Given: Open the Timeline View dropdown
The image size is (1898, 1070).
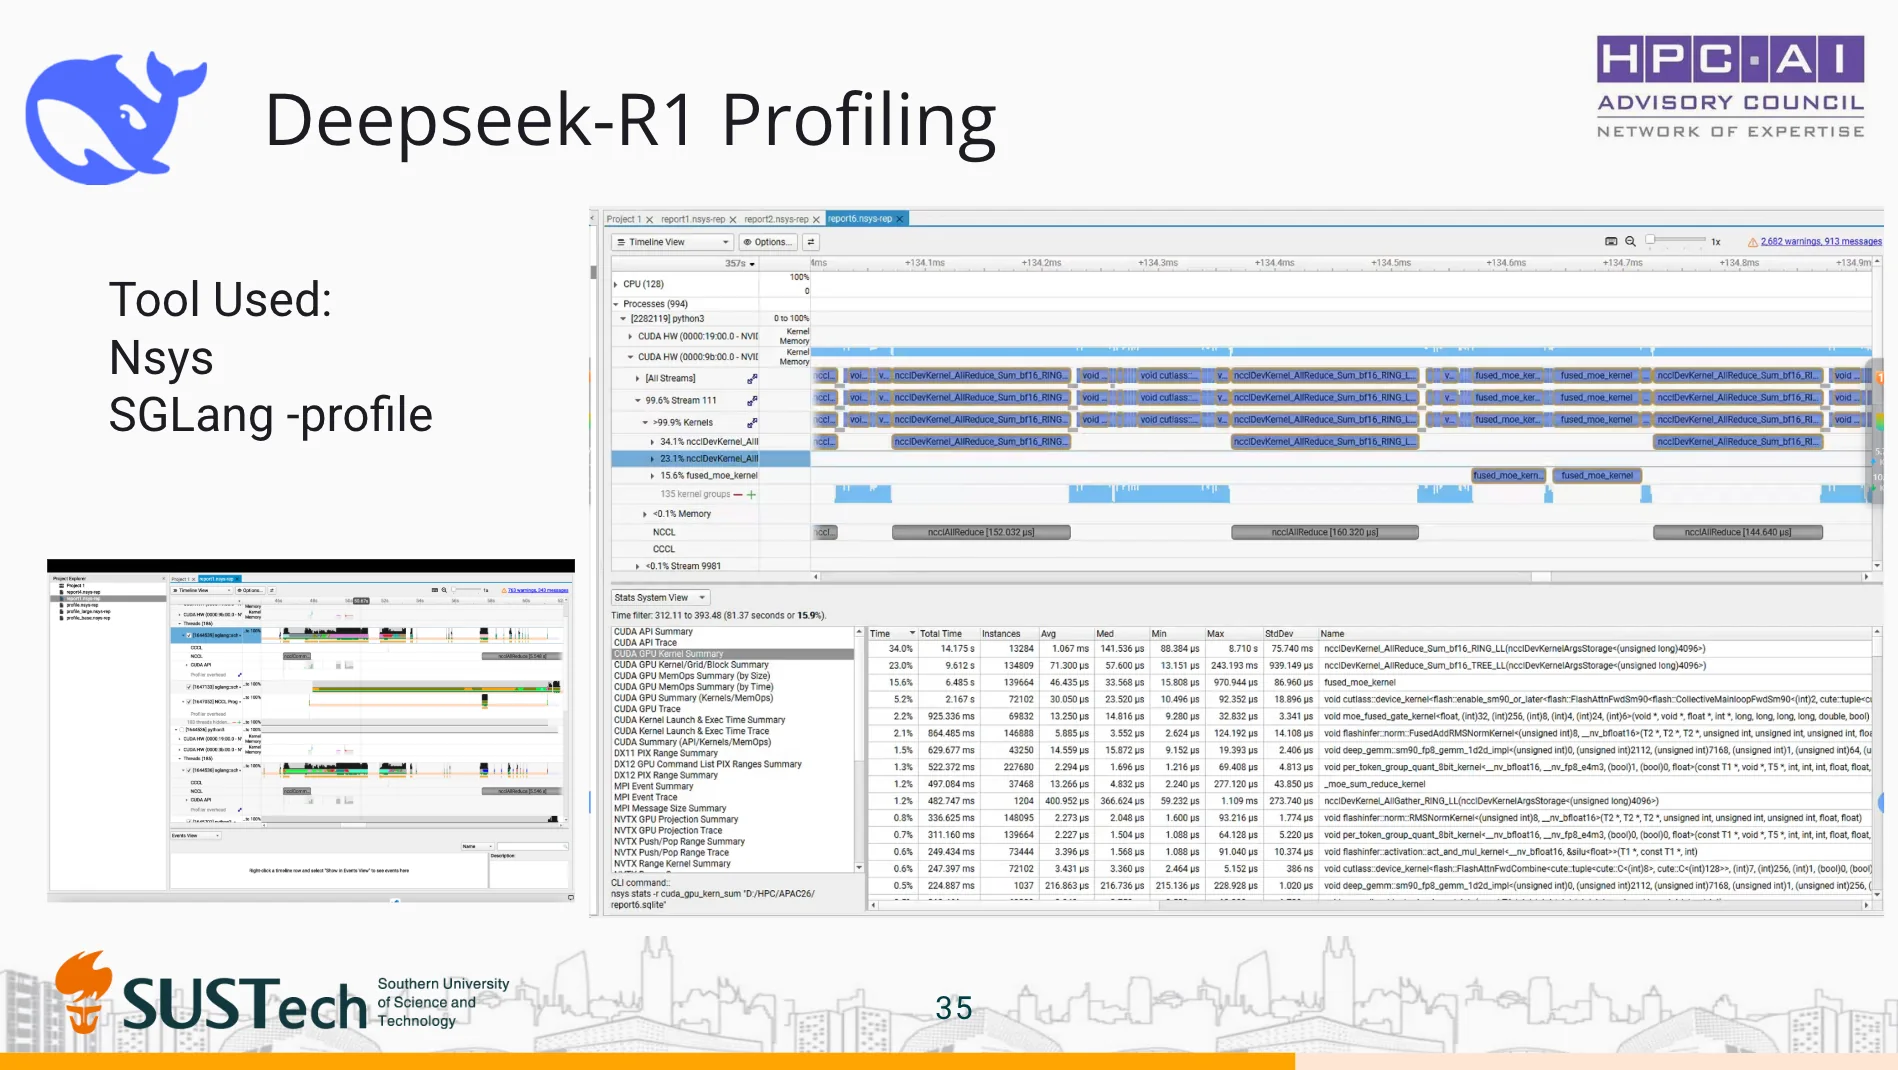Looking at the screenshot, I should tap(673, 242).
